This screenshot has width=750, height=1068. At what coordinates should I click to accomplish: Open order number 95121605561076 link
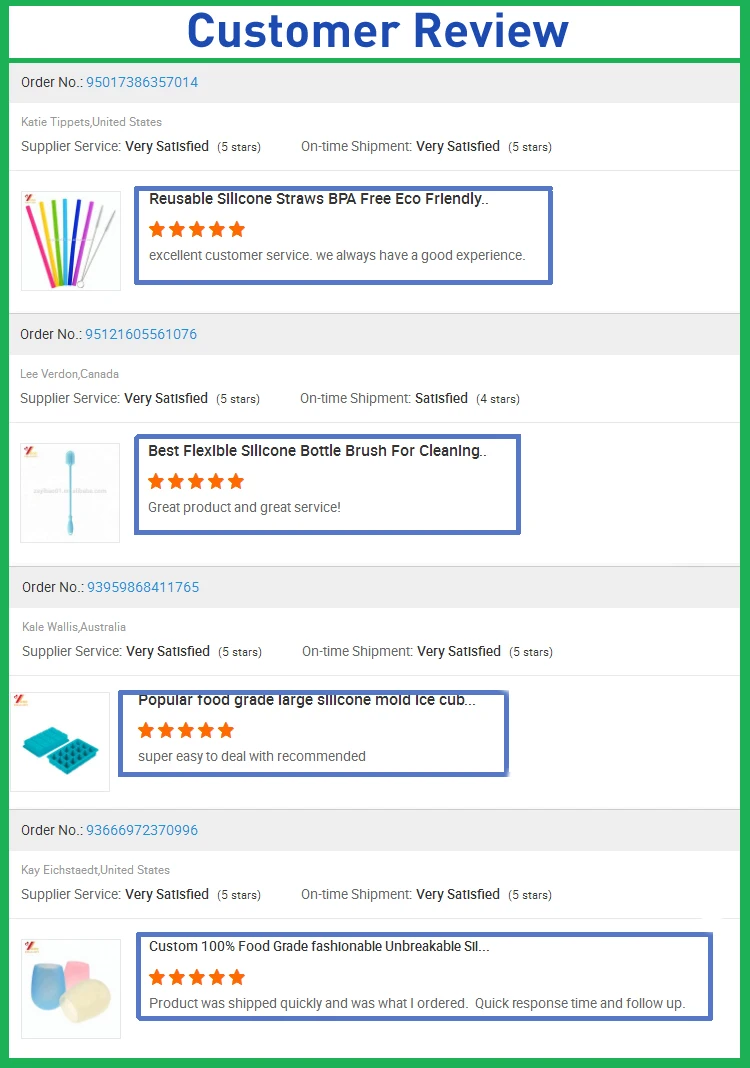pos(140,334)
